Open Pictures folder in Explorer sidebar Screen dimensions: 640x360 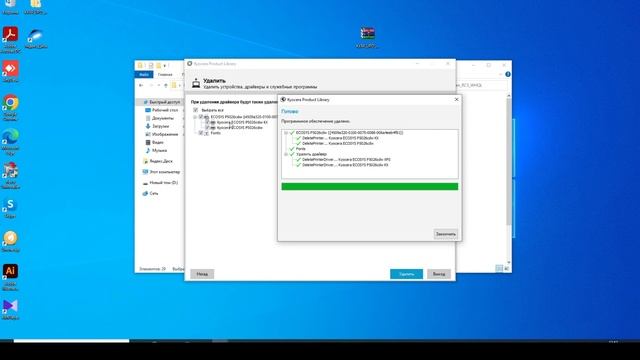[x=162, y=134]
